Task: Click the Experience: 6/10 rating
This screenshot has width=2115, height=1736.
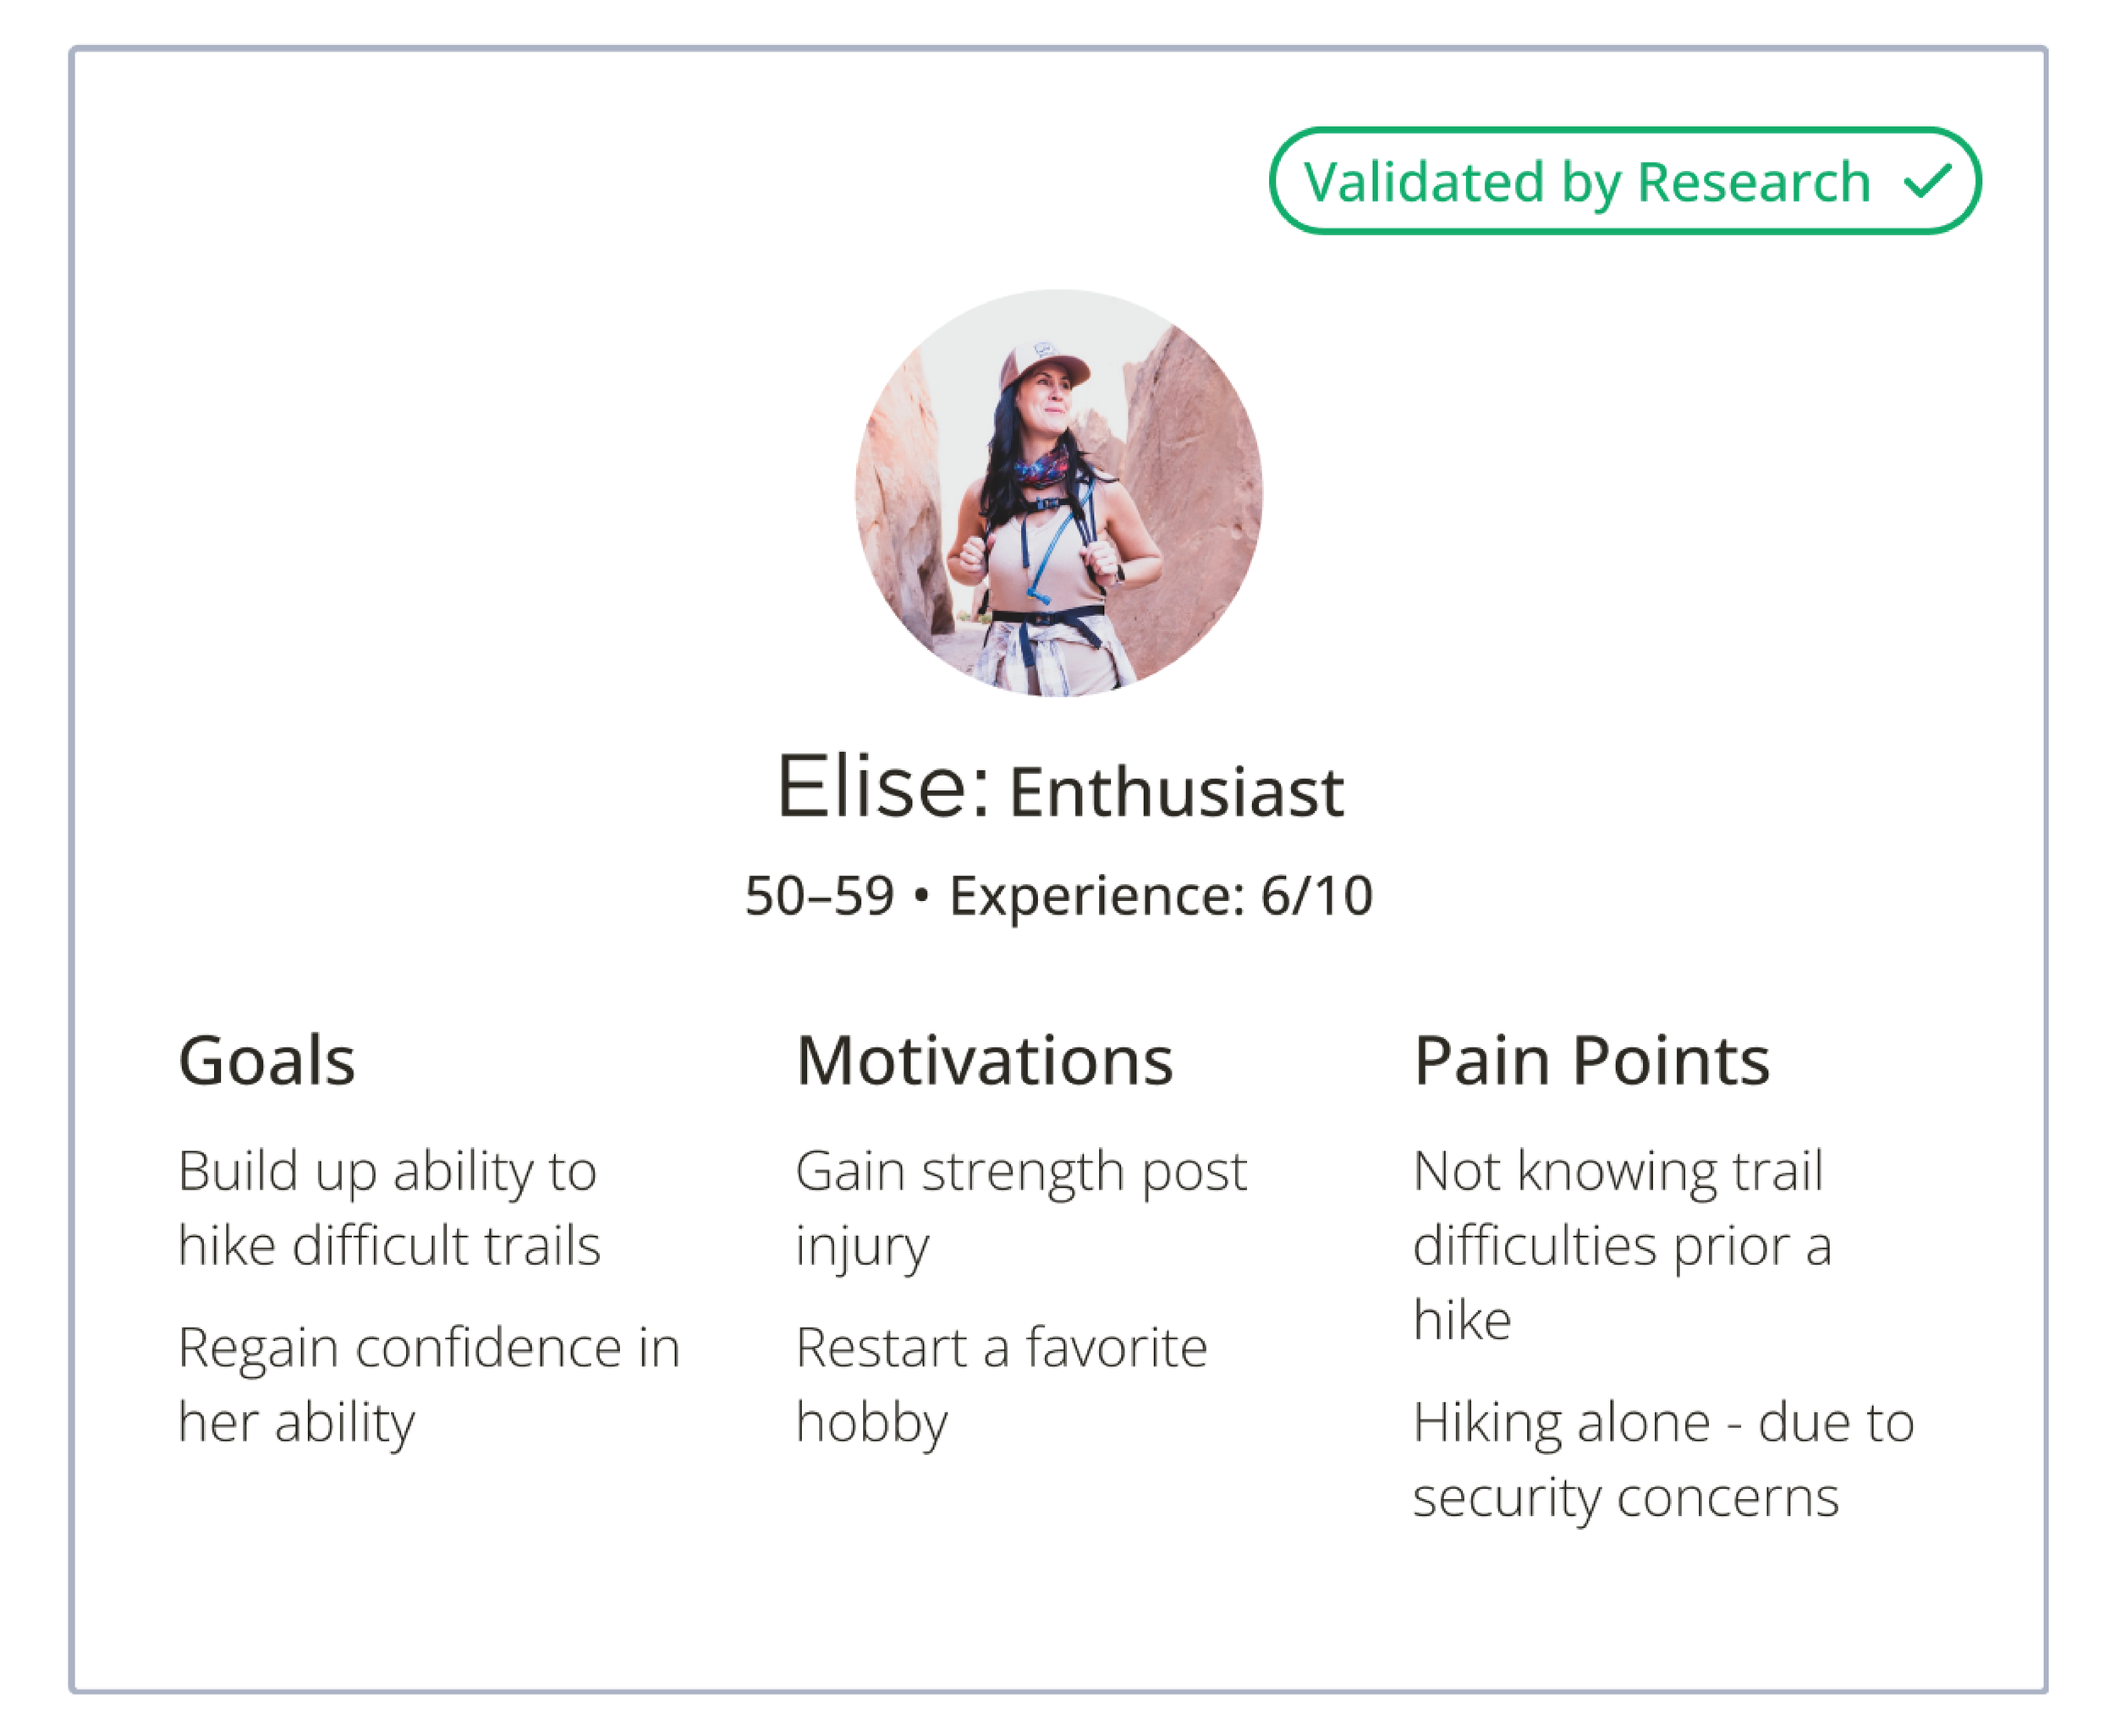Action: click(1161, 896)
